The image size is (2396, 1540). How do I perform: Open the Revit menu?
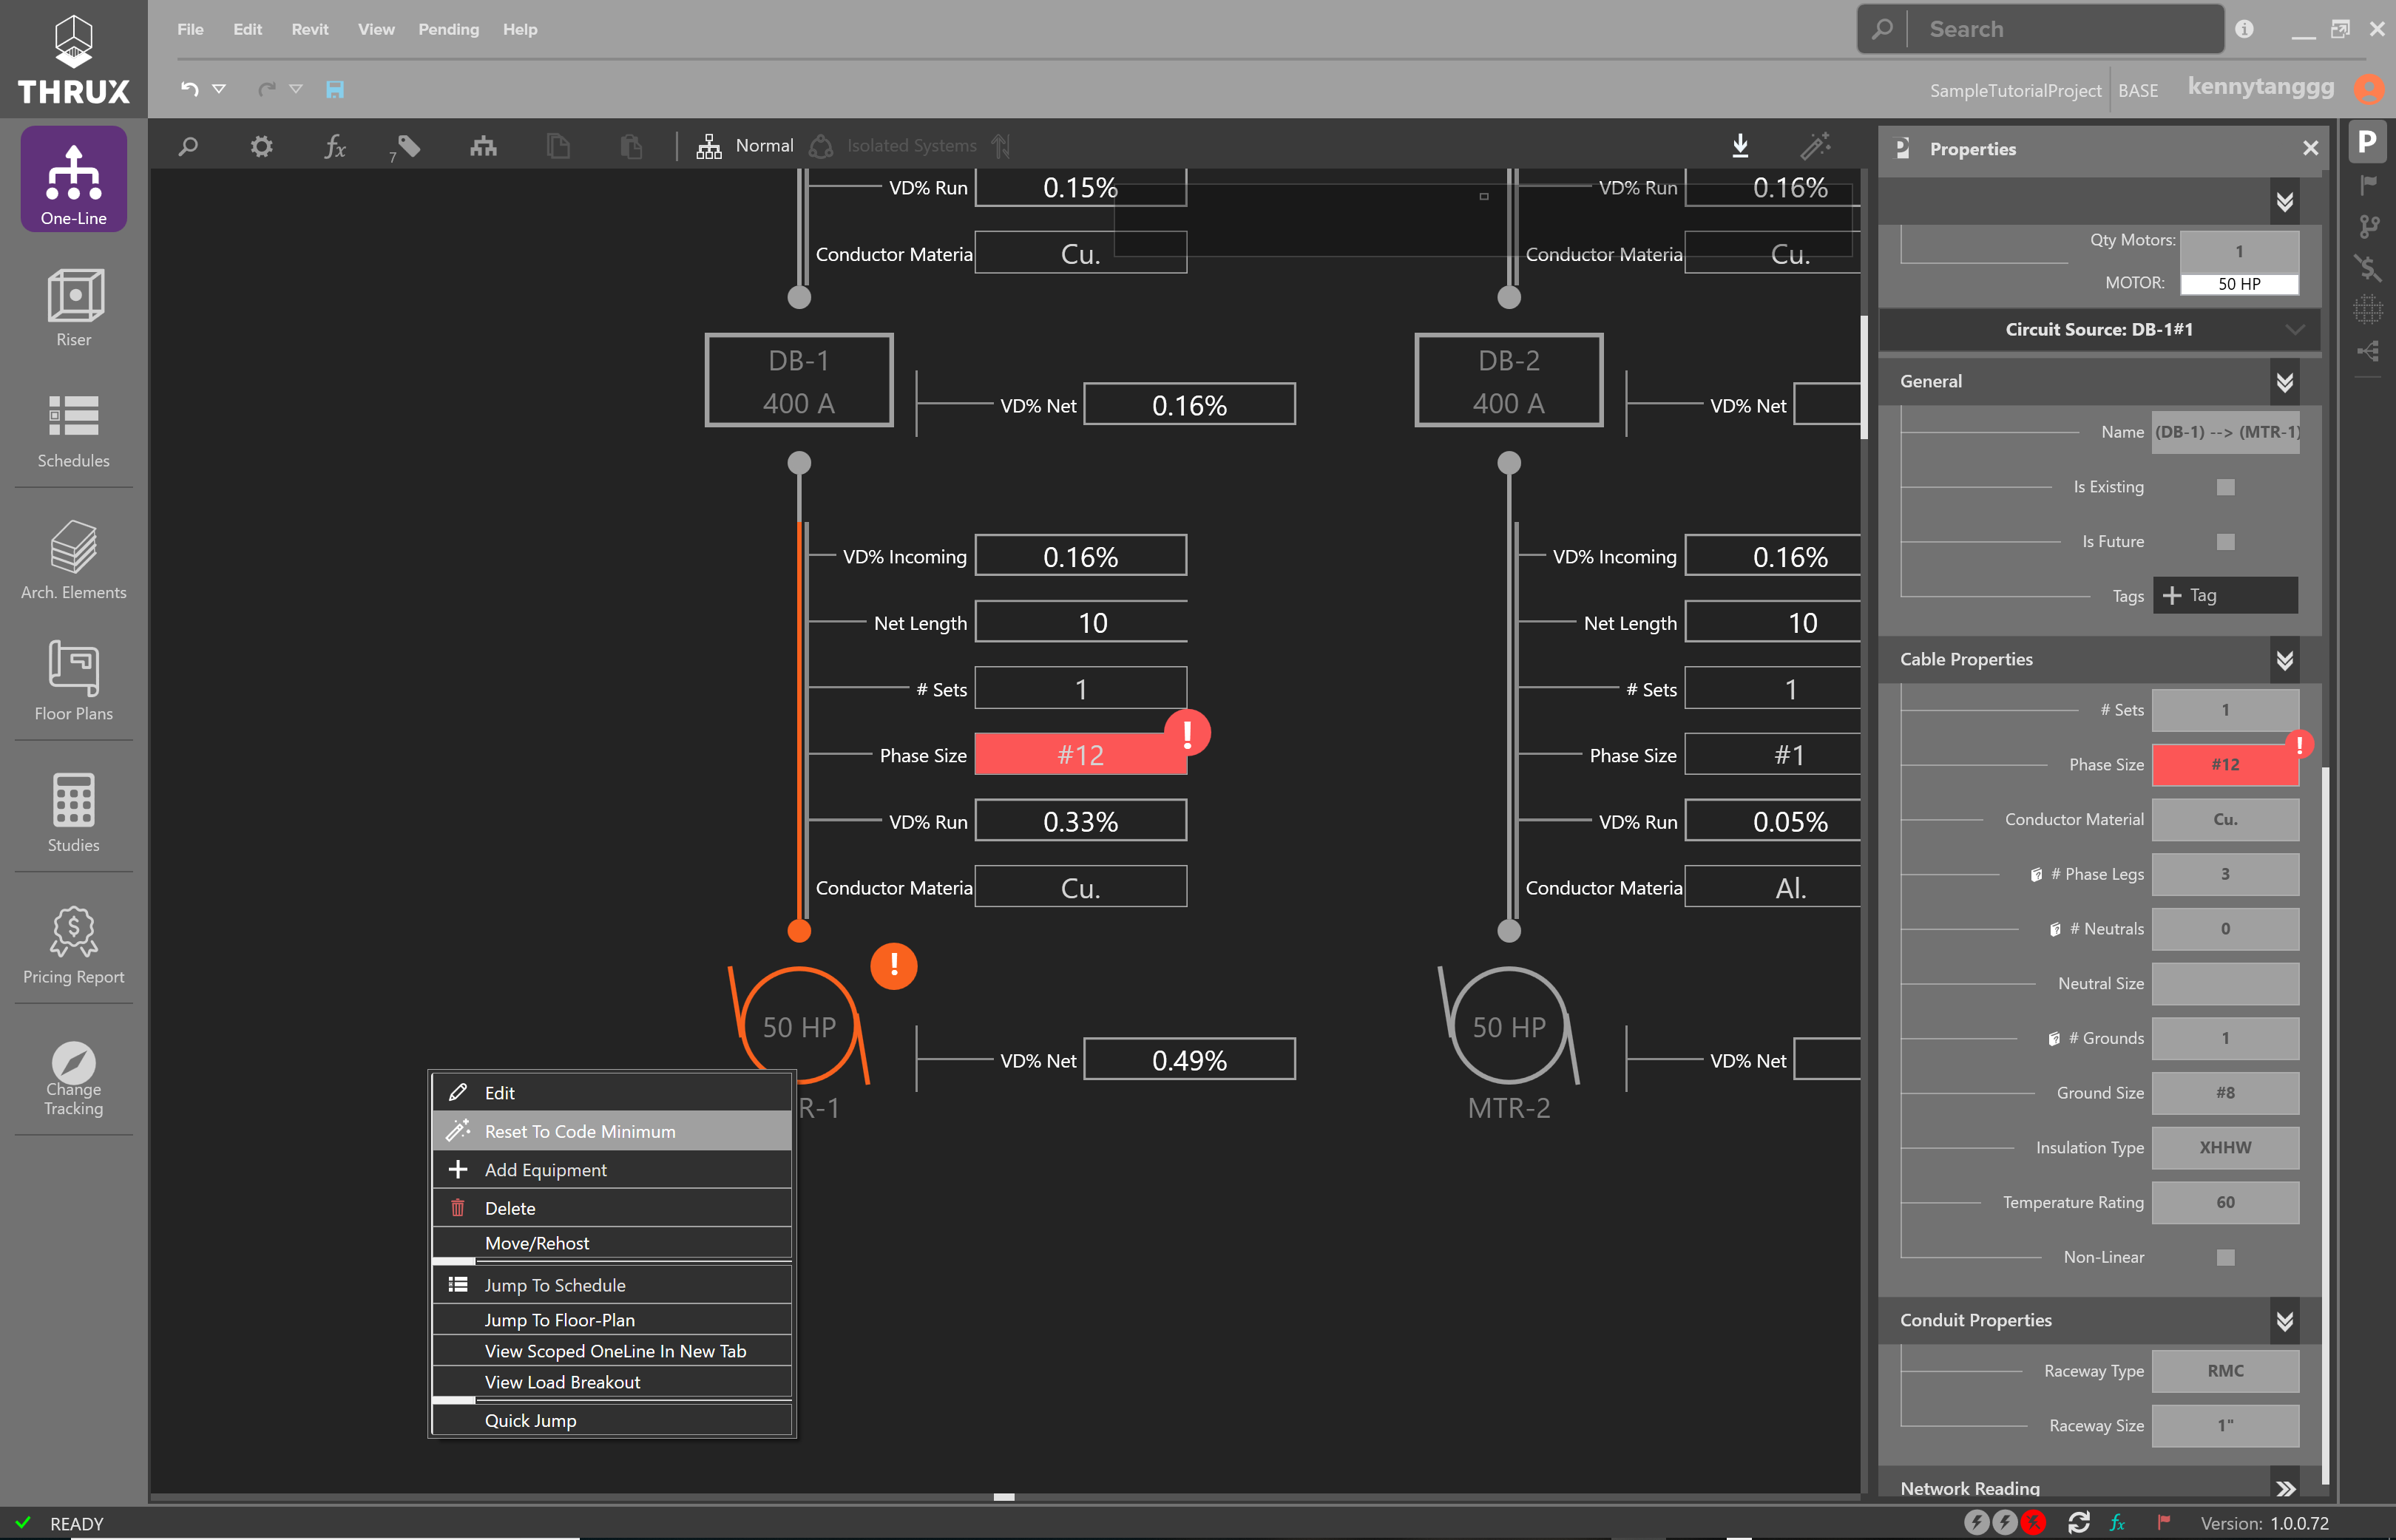click(310, 29)
